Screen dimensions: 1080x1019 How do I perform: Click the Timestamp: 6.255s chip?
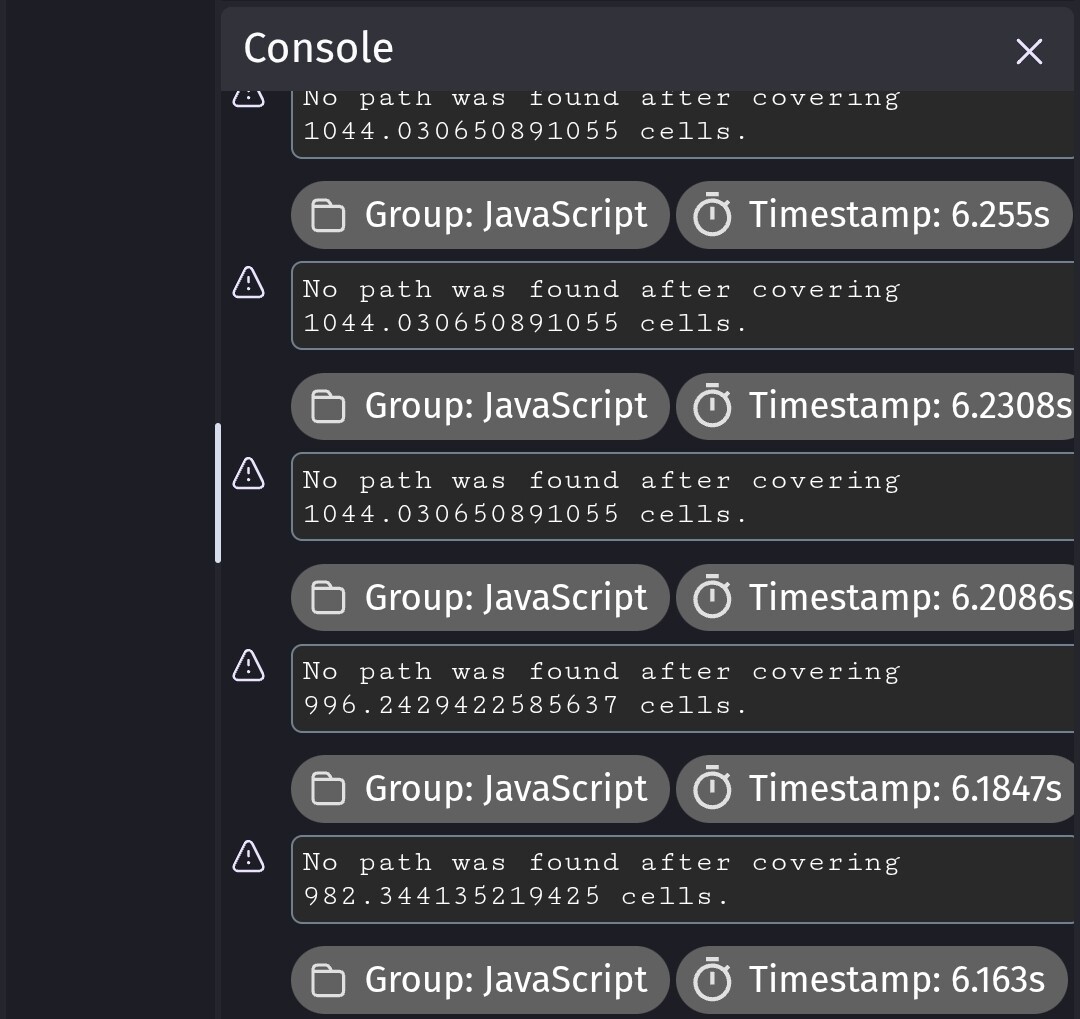(873, 215)
